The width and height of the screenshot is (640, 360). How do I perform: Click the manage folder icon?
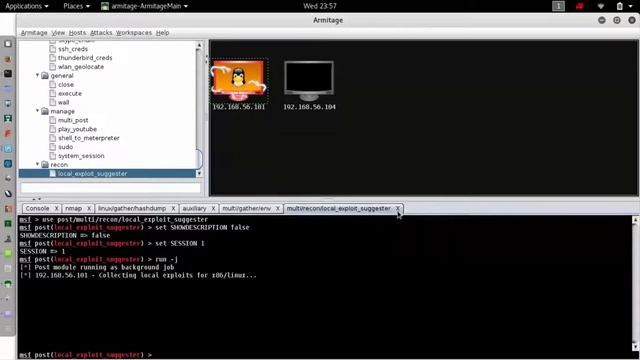45,111
